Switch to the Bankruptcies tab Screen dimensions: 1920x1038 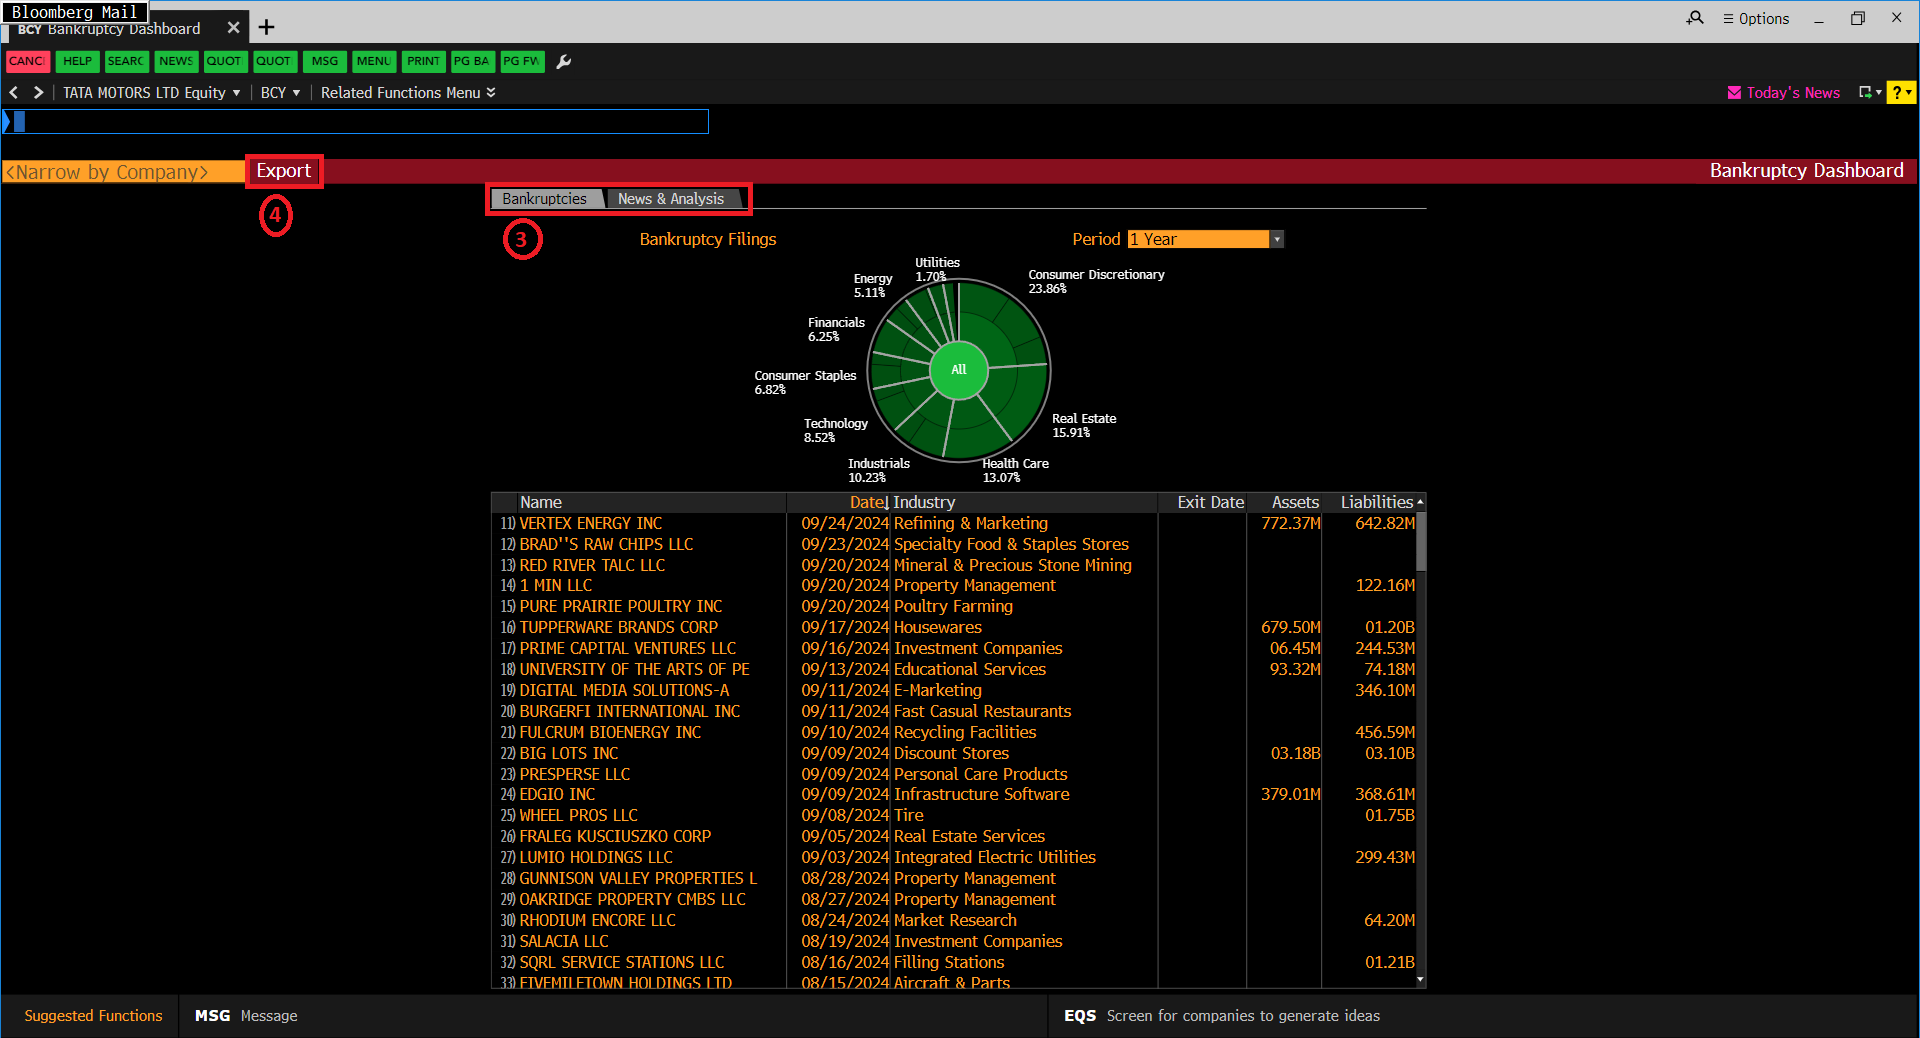pos(545,199)
